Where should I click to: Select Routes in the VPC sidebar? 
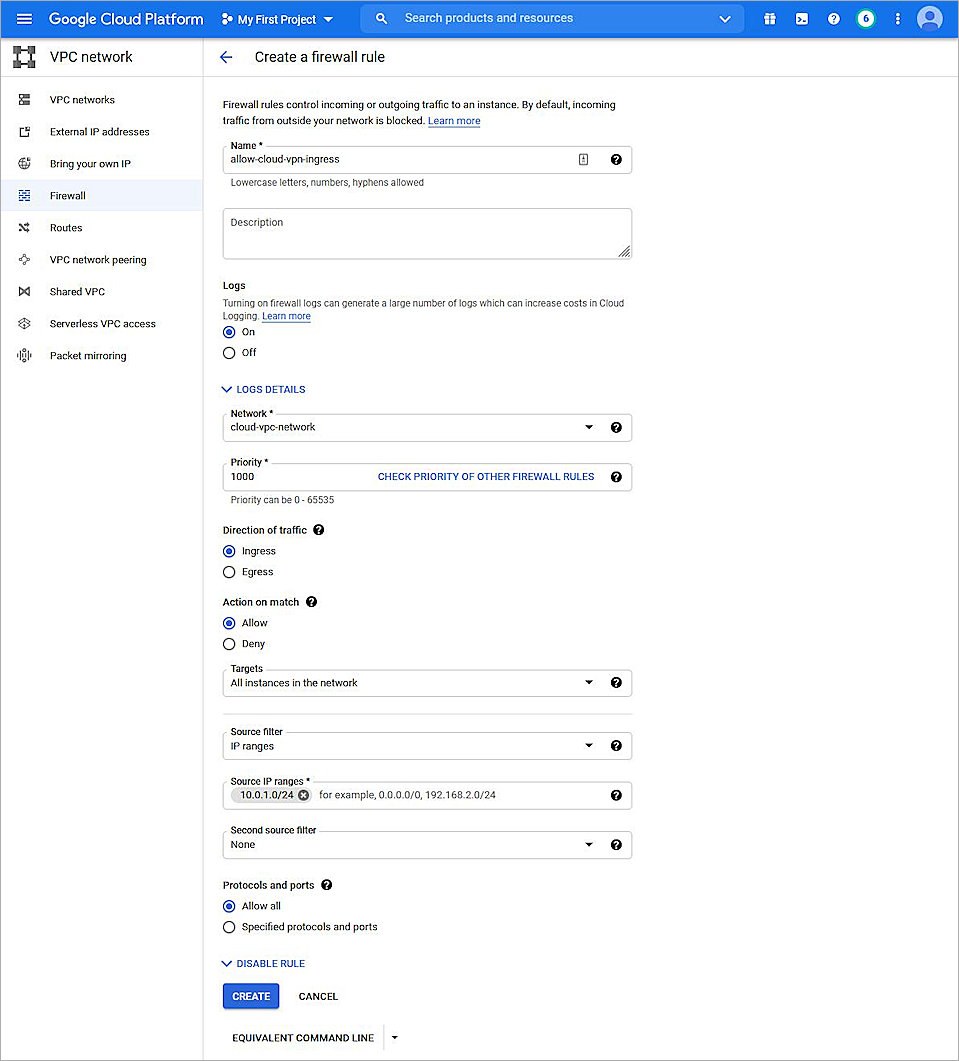[x=65, y=227]
